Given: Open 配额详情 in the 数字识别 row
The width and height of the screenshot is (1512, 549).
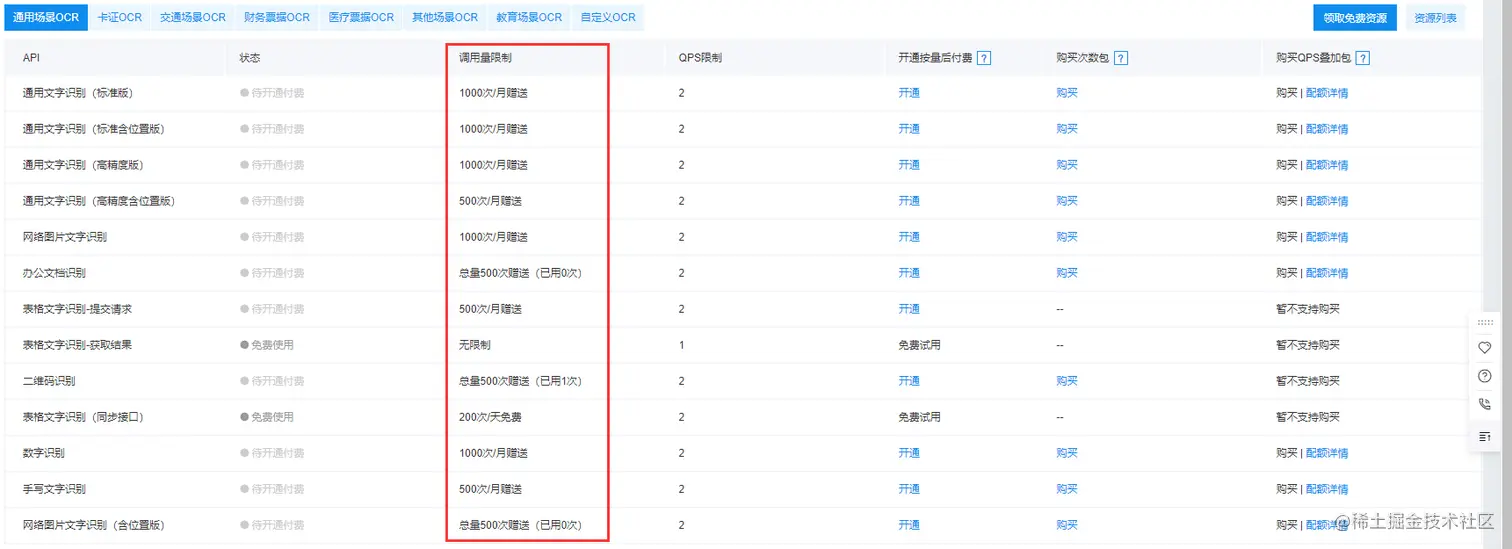Looking at the screenshot, I should click(1327, 453).
